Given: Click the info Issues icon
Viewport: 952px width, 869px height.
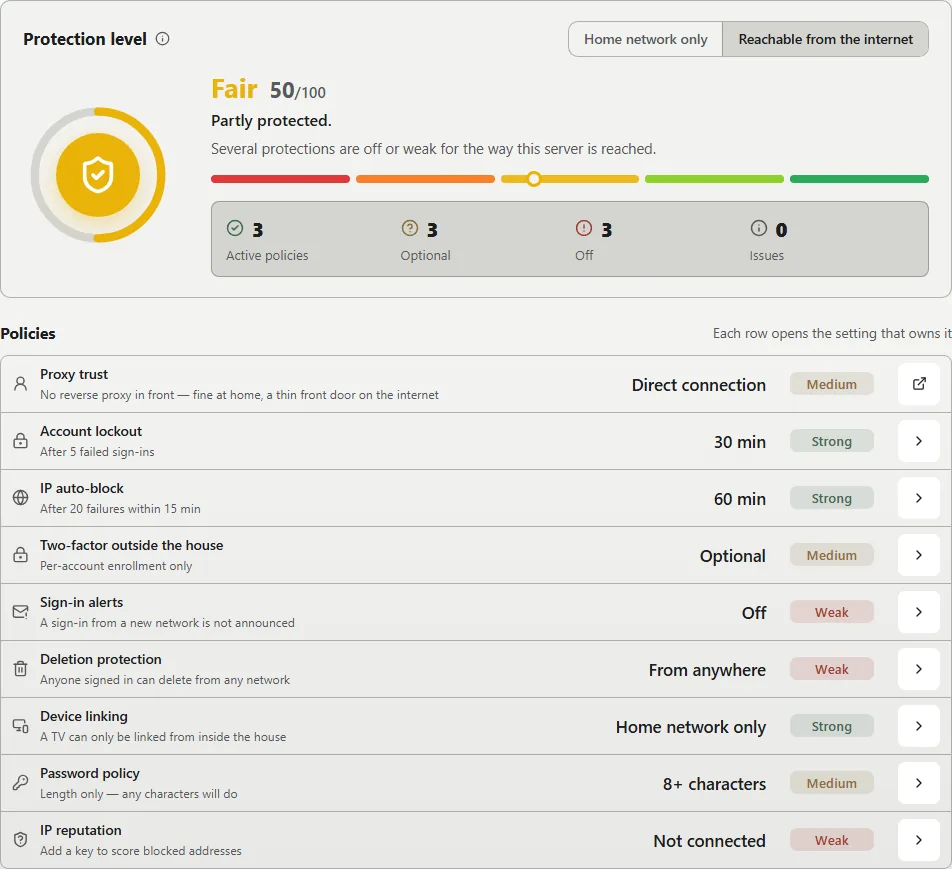Looking at the screenshot, I should [x=758, y=228].
